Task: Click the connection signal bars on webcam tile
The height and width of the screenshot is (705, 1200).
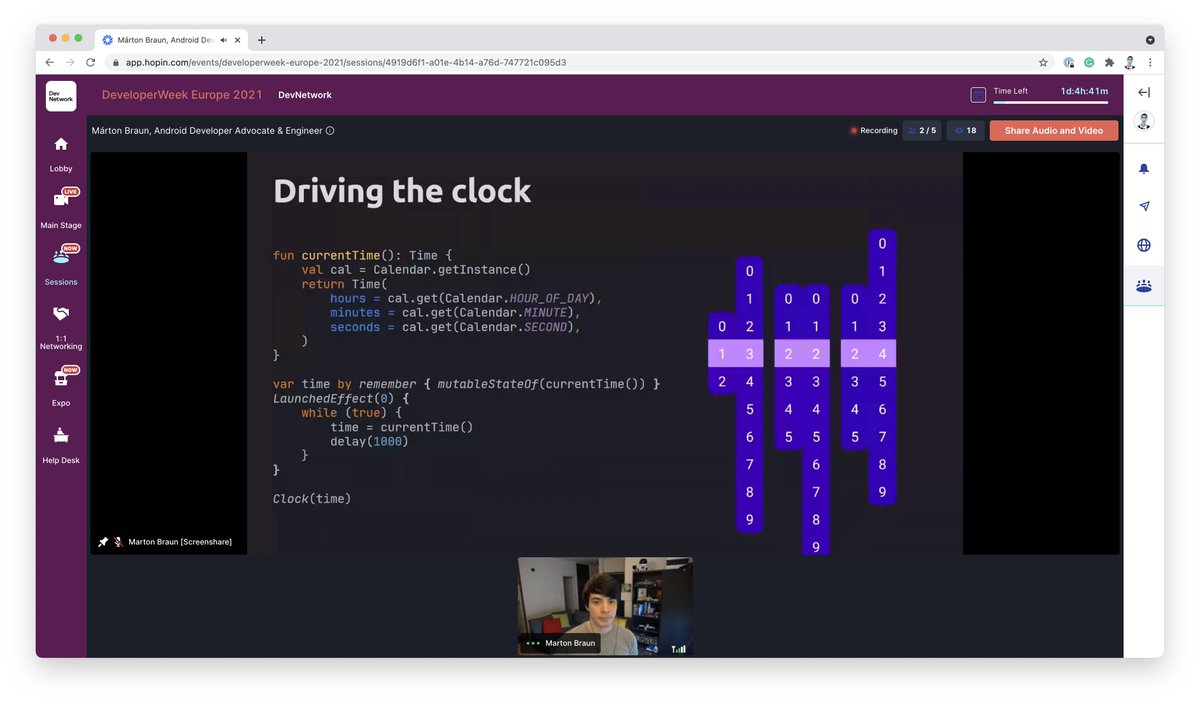Action: tap(679, 648)
